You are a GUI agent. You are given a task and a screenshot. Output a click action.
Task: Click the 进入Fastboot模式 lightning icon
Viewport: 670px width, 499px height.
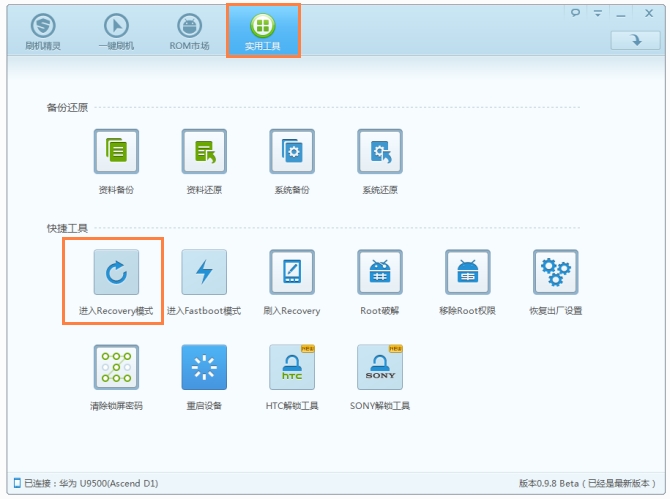[204, 272]
